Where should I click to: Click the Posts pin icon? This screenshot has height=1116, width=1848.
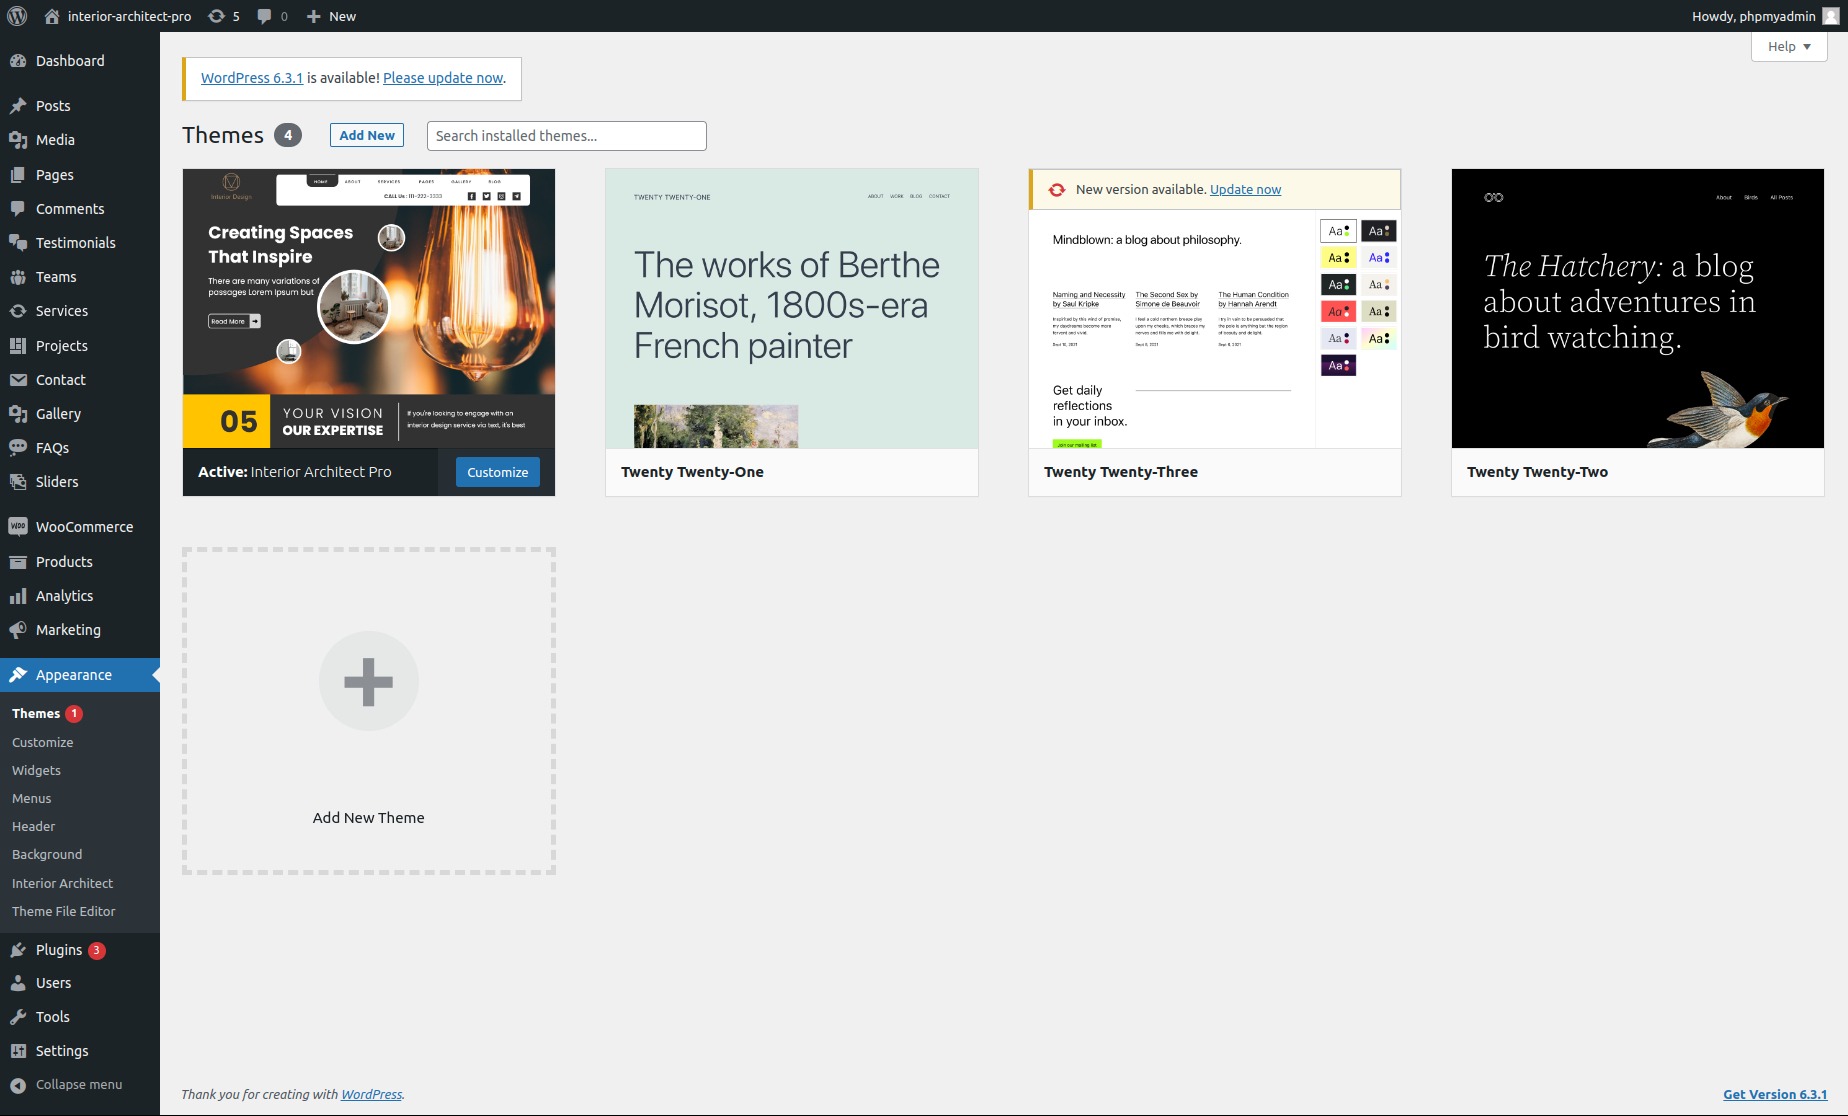pos(18,106)
